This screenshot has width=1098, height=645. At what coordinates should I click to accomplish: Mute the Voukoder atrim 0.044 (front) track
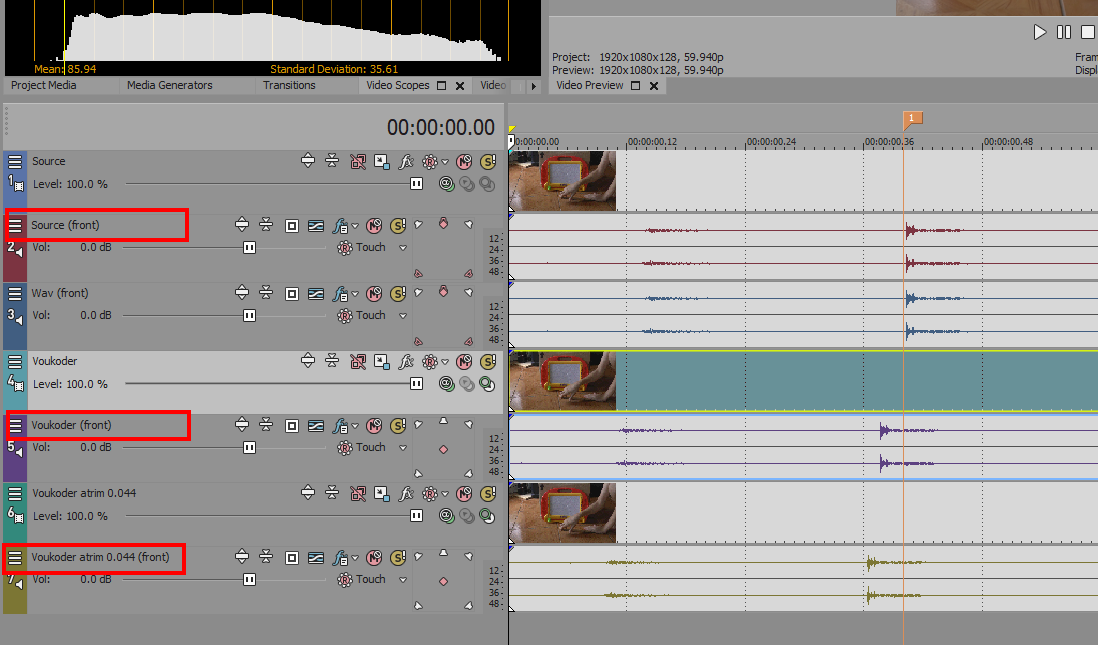(x=374, y=557)
